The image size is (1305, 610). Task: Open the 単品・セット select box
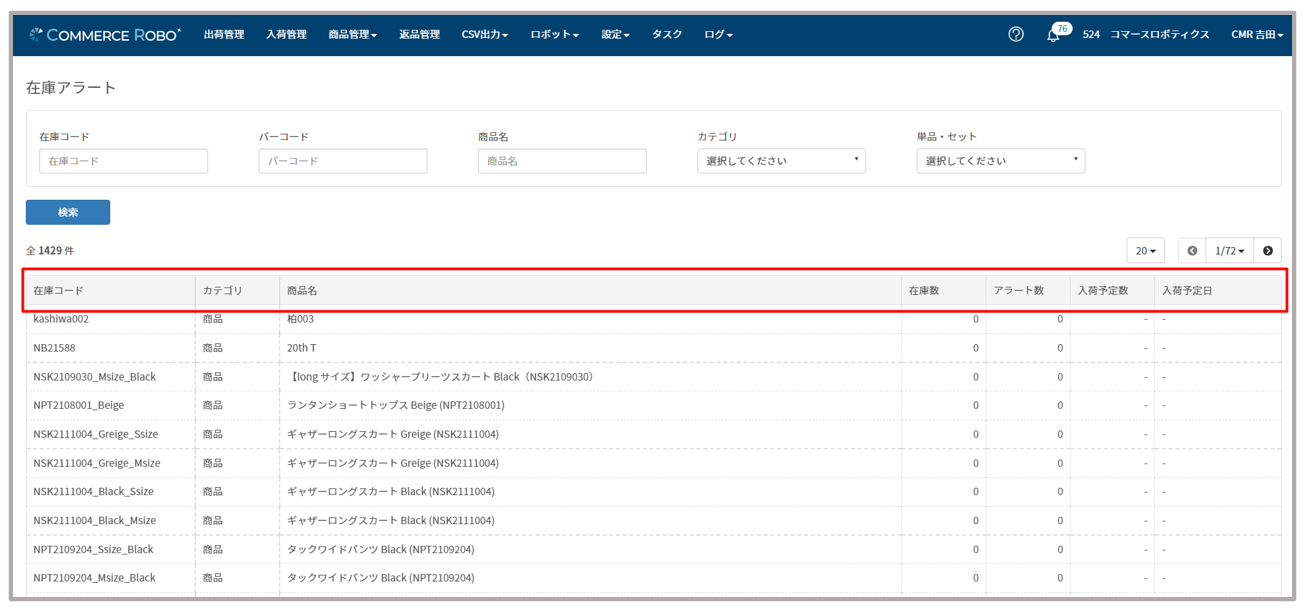1001,161
